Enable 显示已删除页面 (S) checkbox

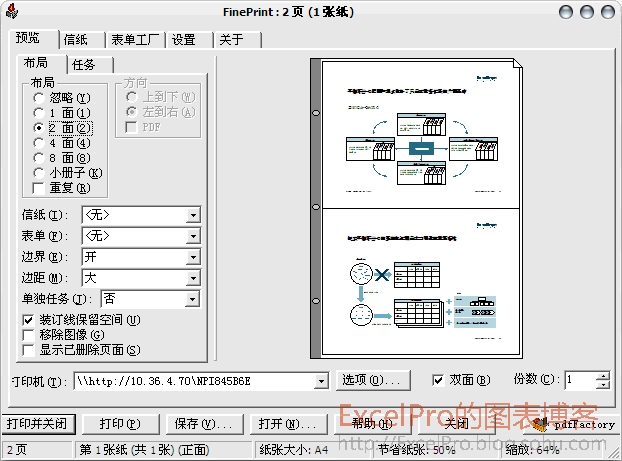28,350
